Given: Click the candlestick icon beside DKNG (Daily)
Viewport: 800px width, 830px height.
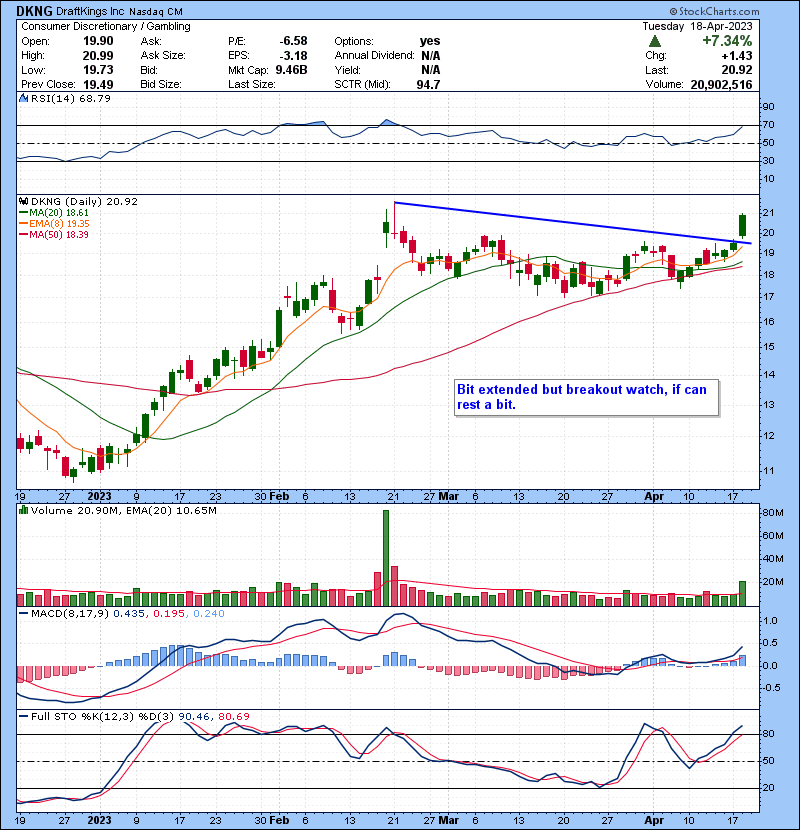Looking at the screenshot, I should pos(23,201).
